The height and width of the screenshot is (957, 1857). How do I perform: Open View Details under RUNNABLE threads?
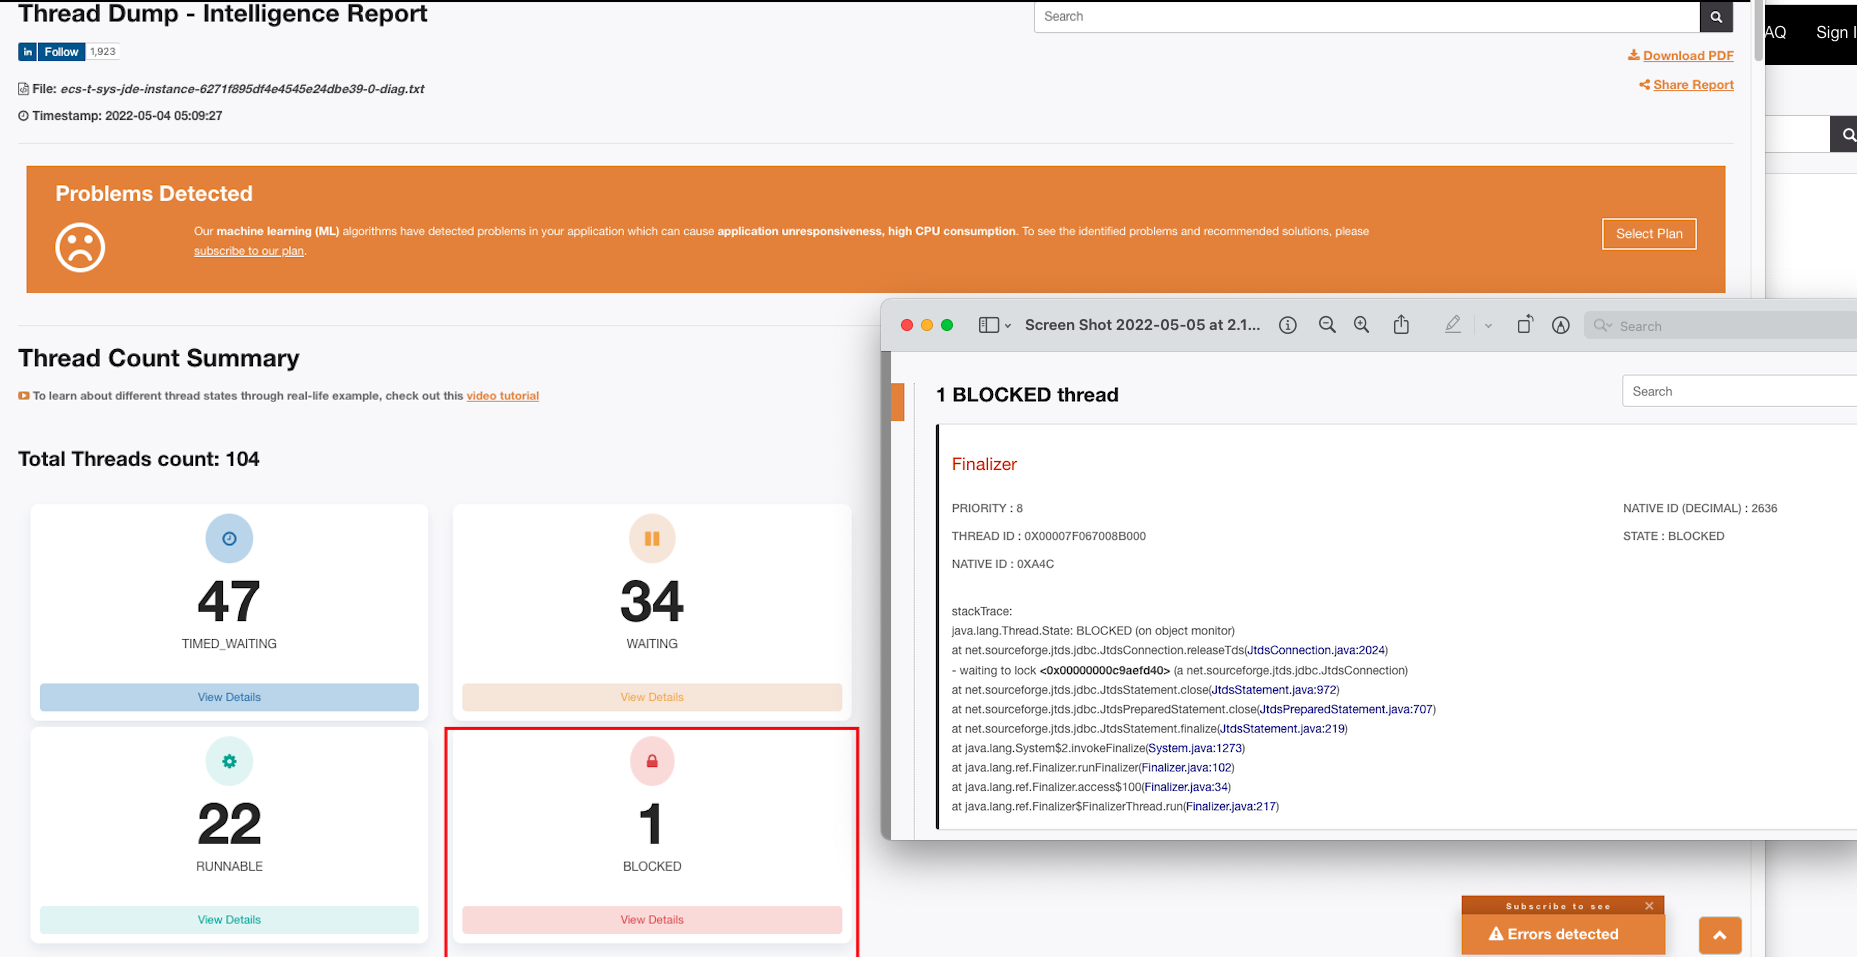click(x=229, y=920)
